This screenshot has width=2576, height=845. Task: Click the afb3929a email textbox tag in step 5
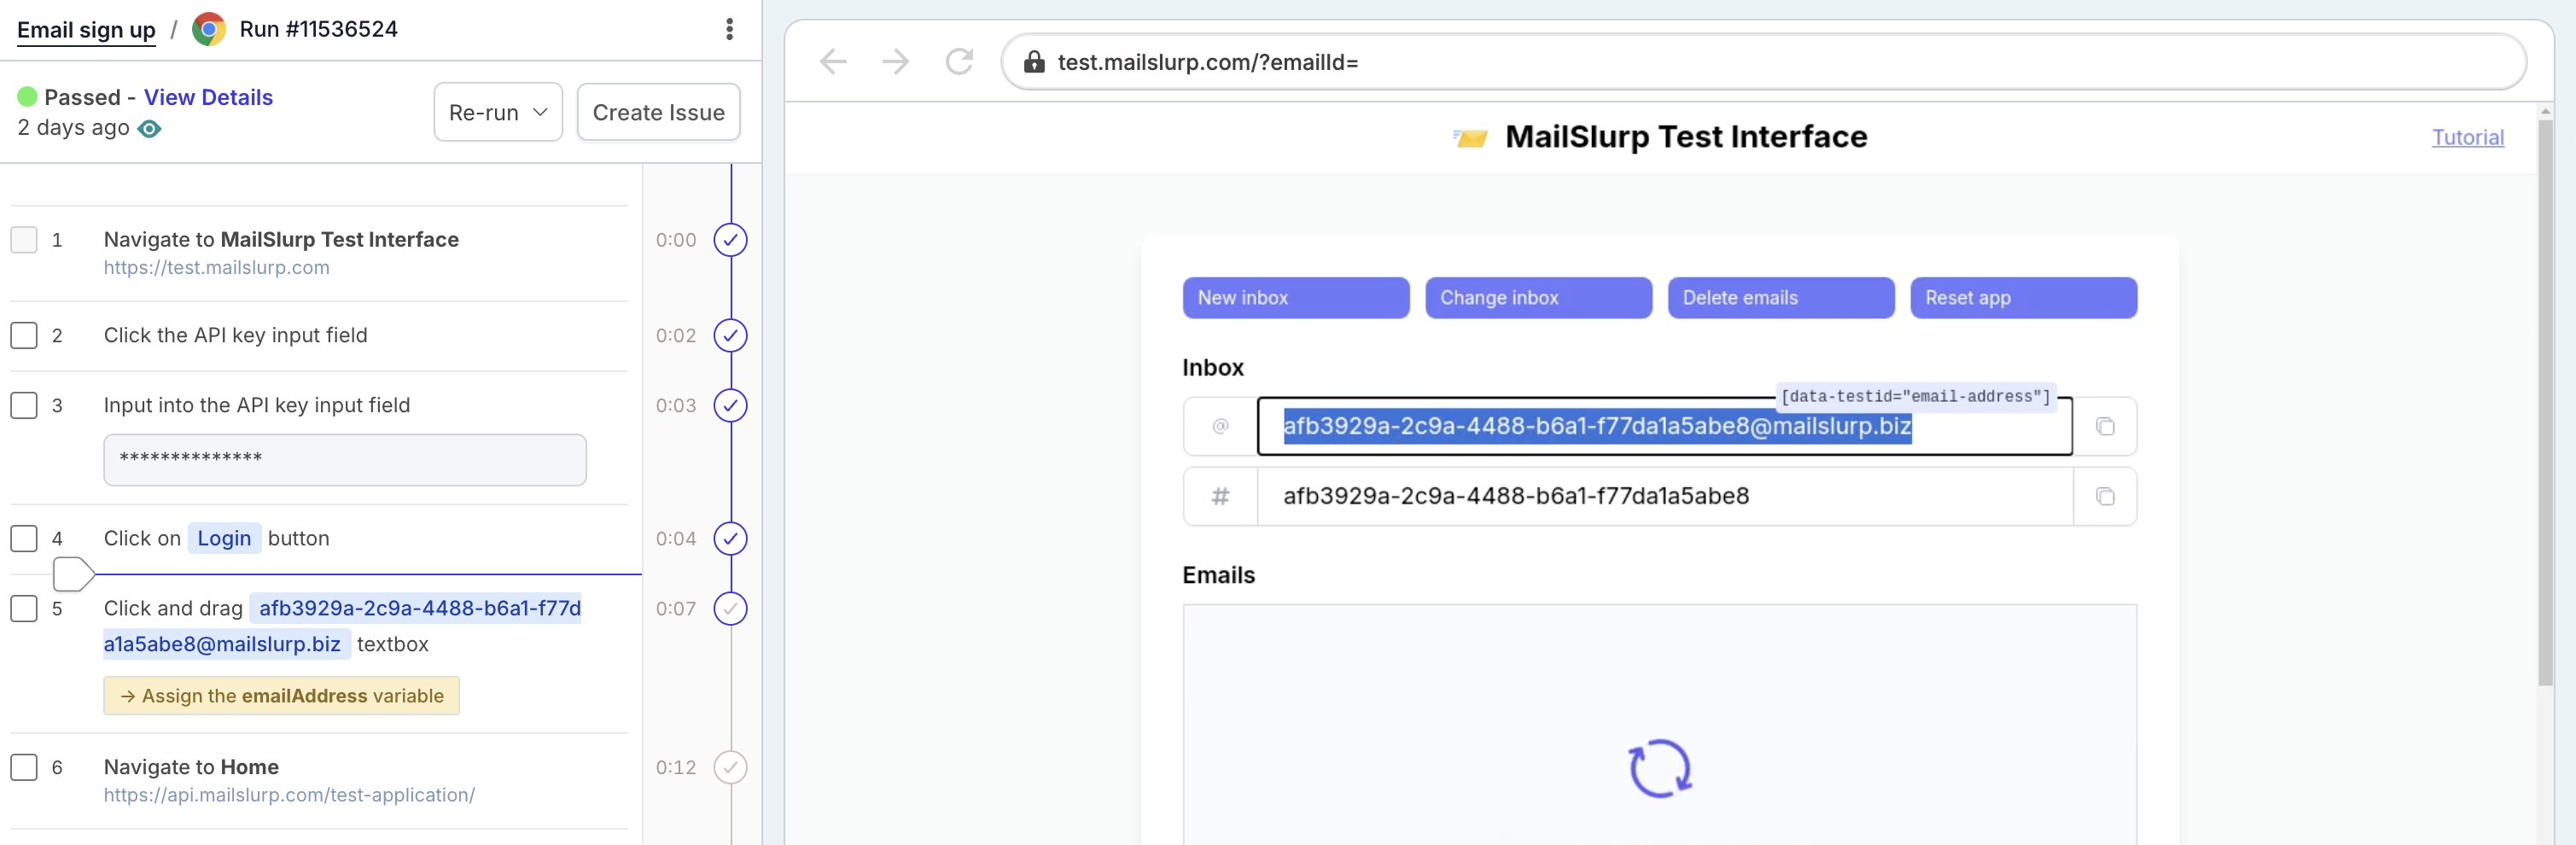pyautogui.click(x=342, y=626)
